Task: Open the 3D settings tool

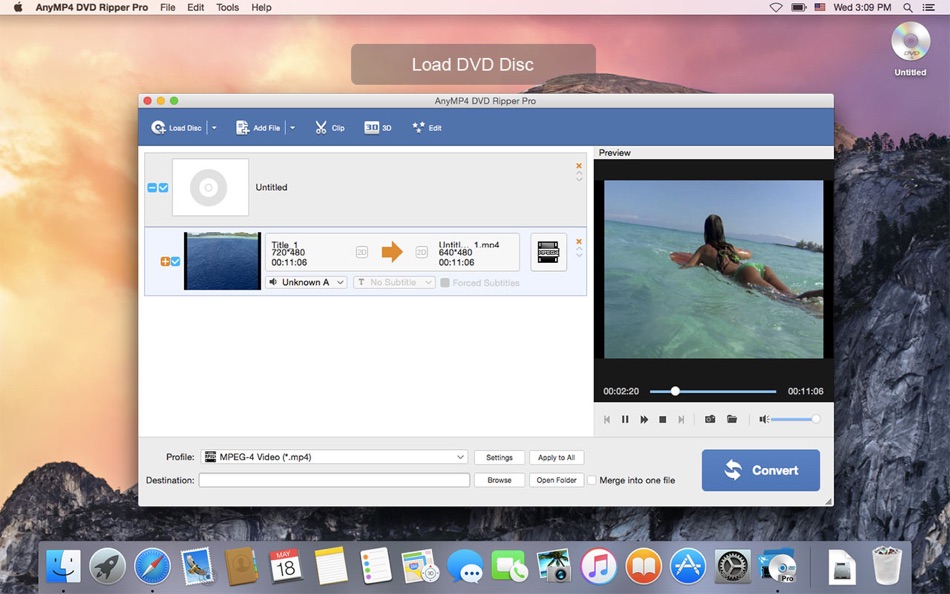Action: coord(377,127)
